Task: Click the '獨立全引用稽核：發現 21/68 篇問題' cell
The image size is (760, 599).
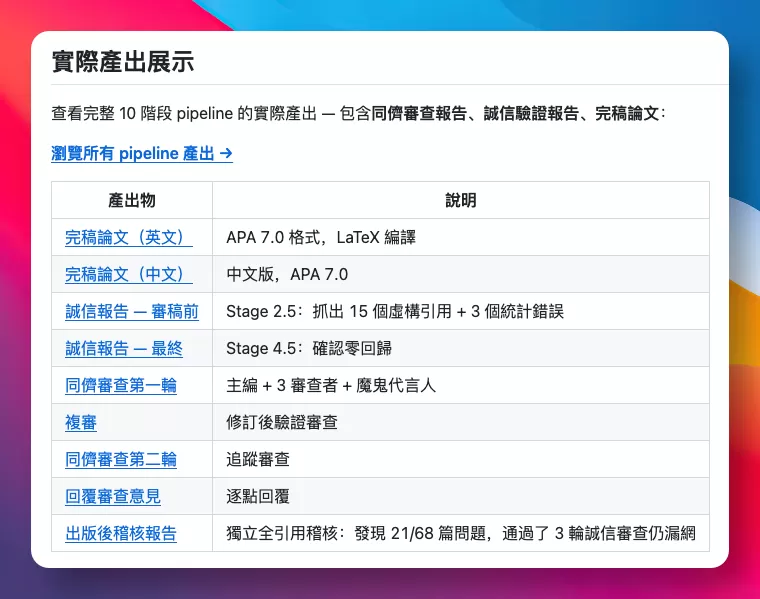Action: pyautogui.click(x=461, y=533)
